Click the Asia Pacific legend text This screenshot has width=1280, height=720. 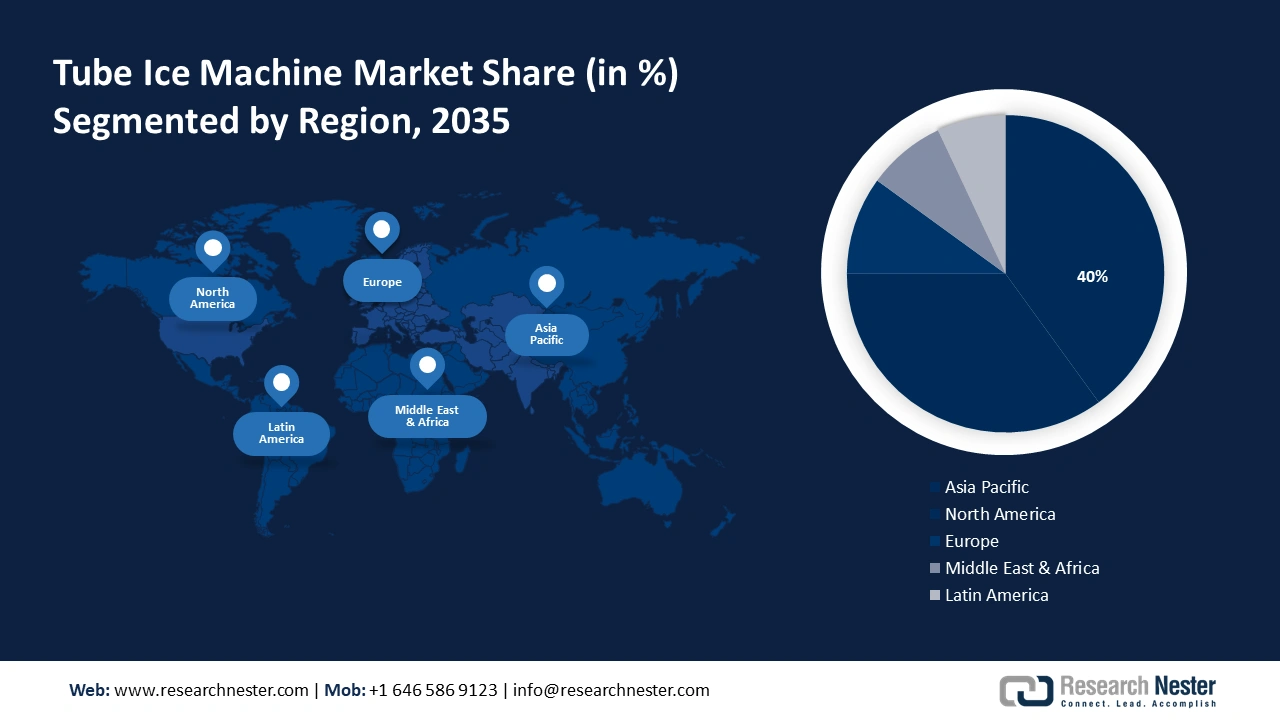(x=987, y=487)
